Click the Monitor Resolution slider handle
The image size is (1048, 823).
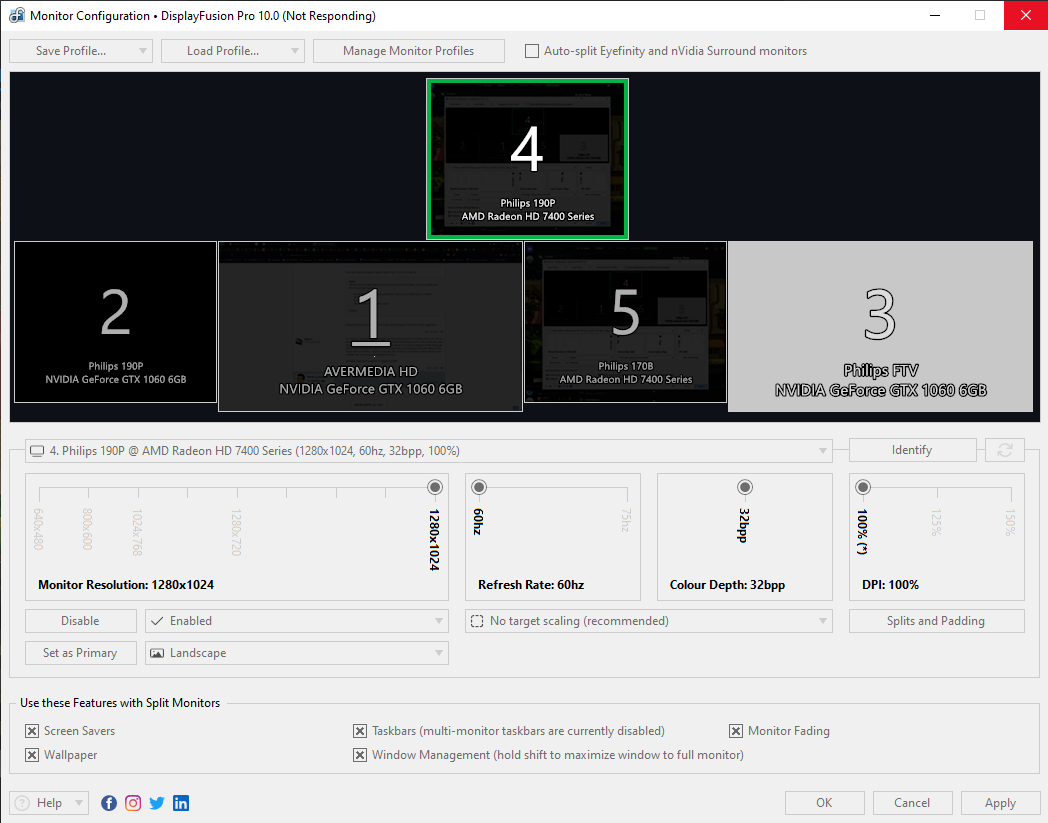click(x=434, y=487)
